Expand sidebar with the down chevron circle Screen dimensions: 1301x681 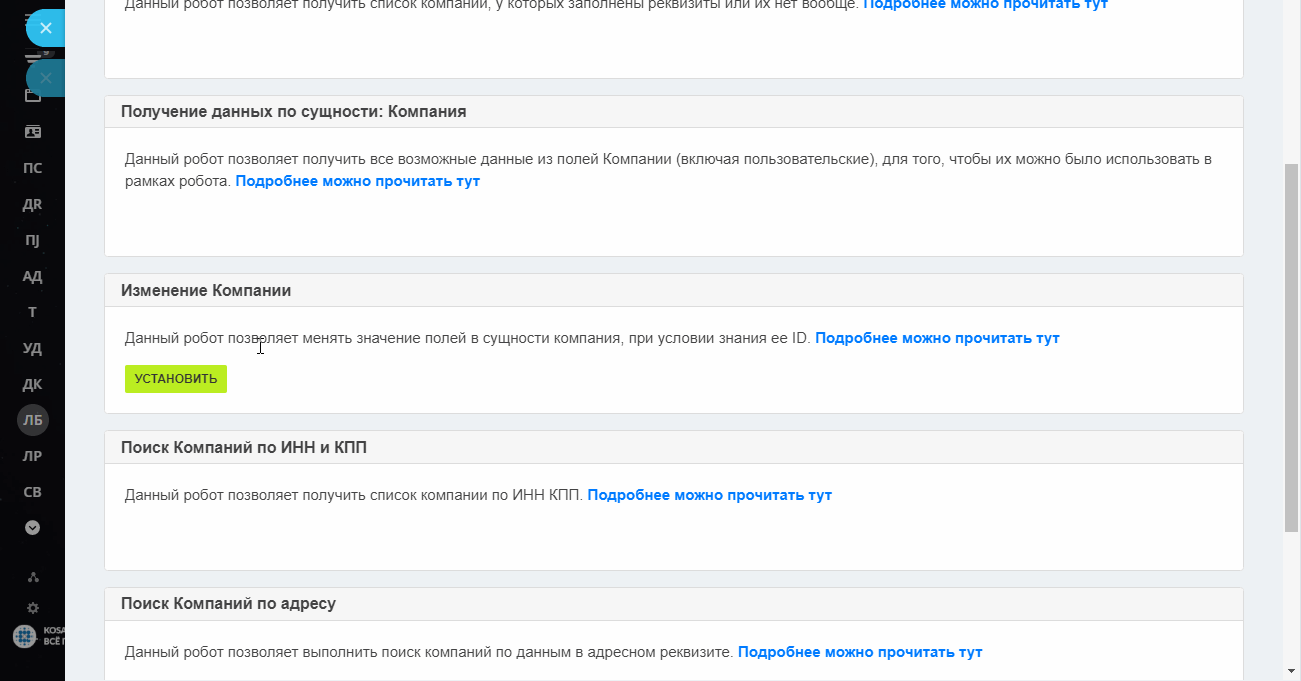(x=33, y=527)
